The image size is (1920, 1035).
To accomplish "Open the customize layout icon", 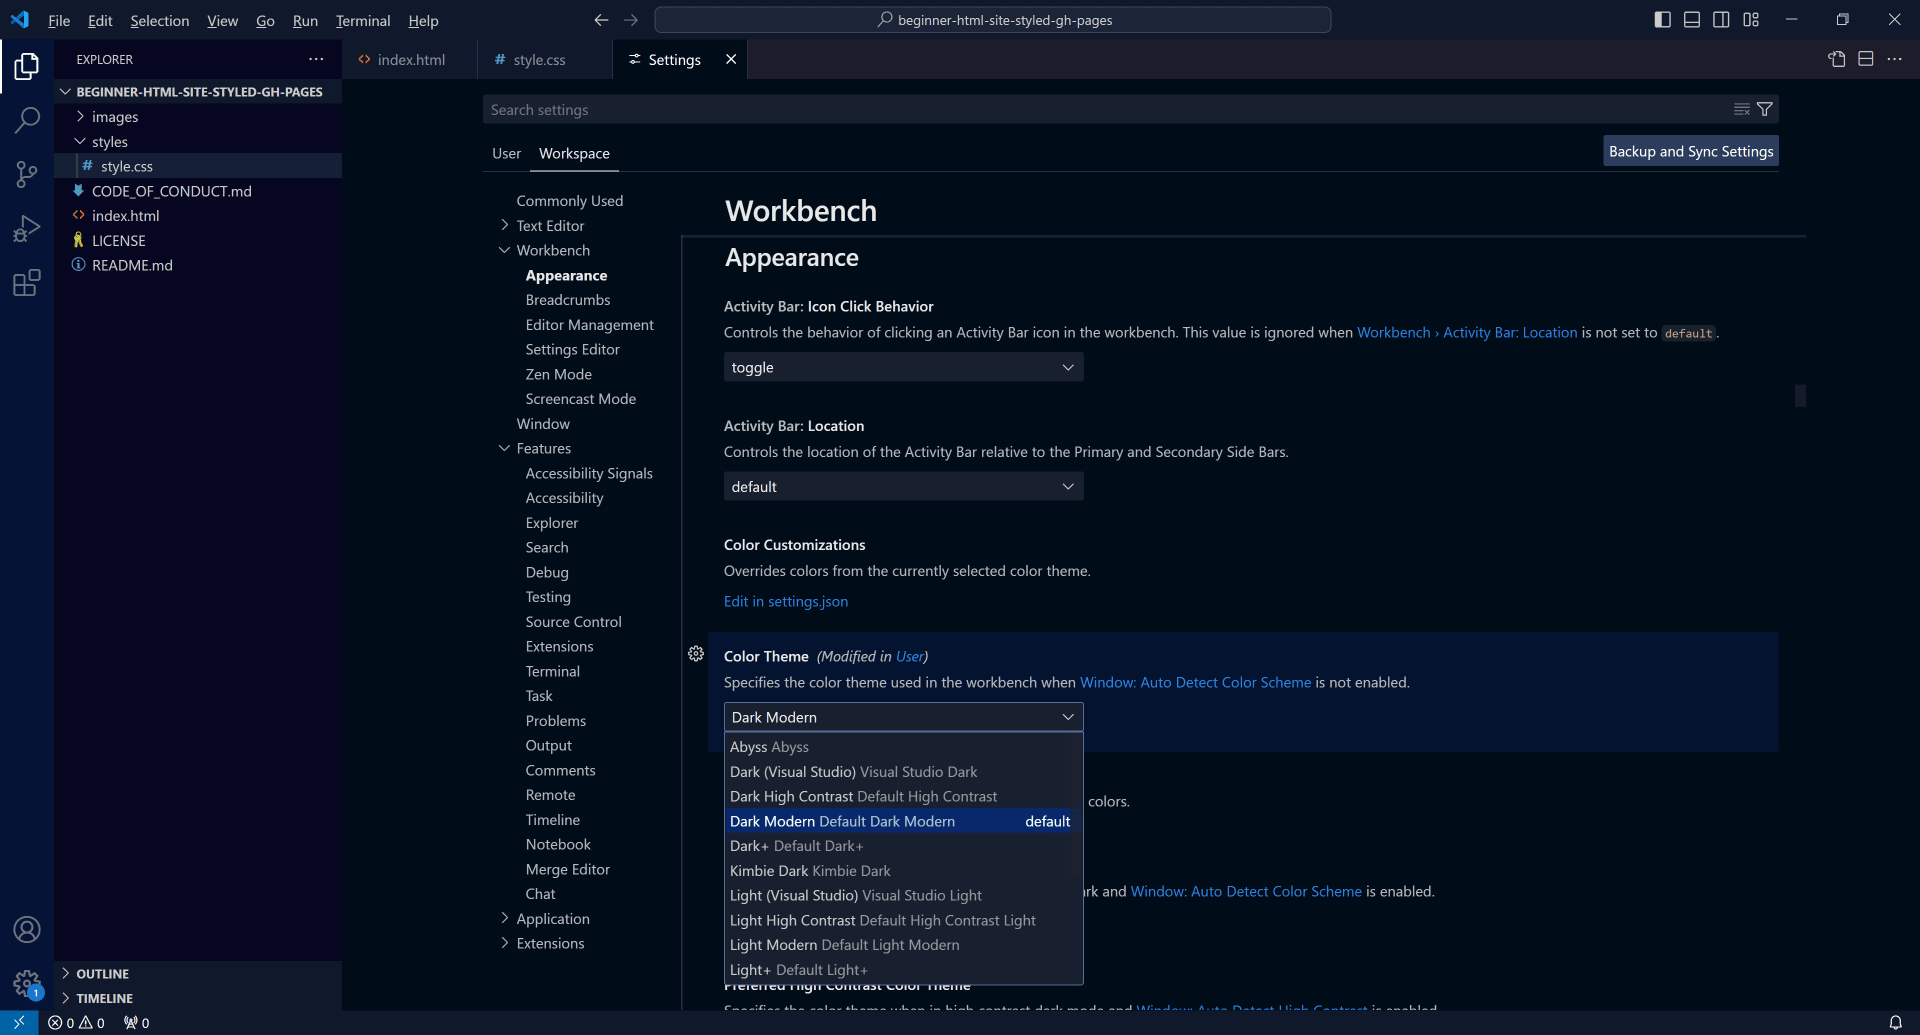I will [x=1751, y=20].
